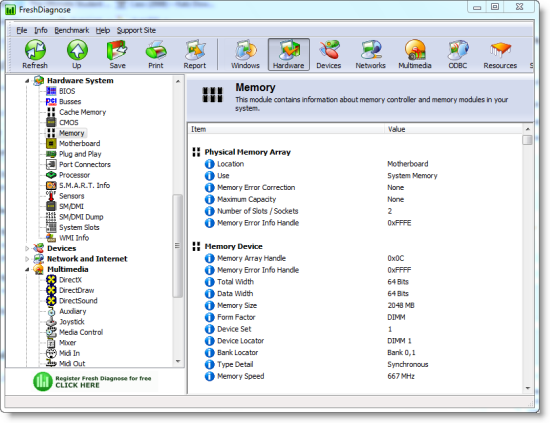This screenshot has width=550, height=423.
Task: Expand the Devices tree node
Action: pos(27,248)
